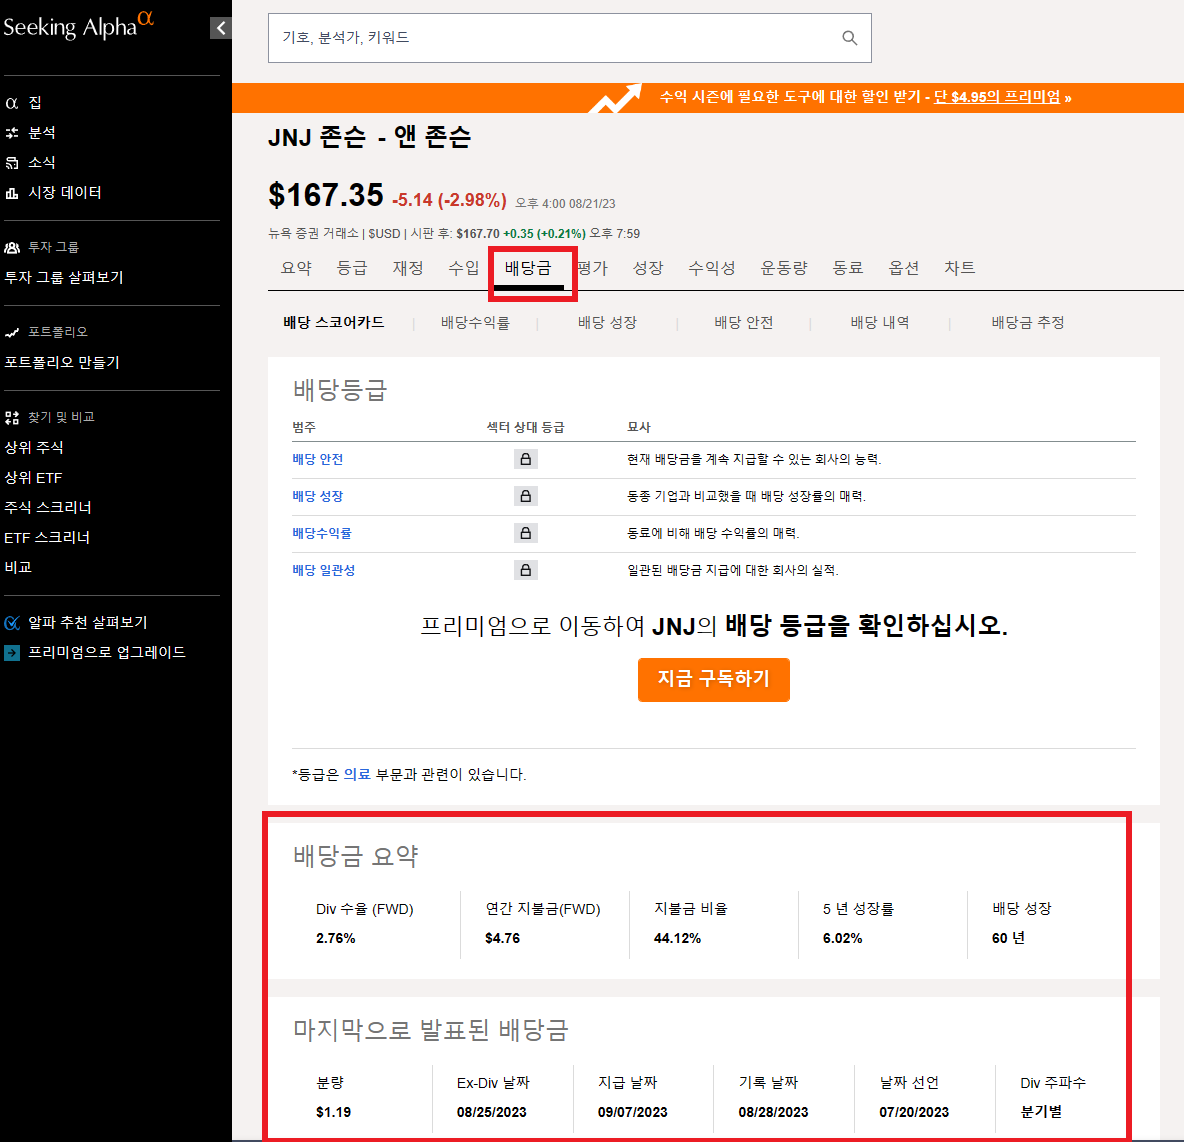Click the search magnifier icon
The width and height of the screenshot is (1184, 1142).
point(849,38)
